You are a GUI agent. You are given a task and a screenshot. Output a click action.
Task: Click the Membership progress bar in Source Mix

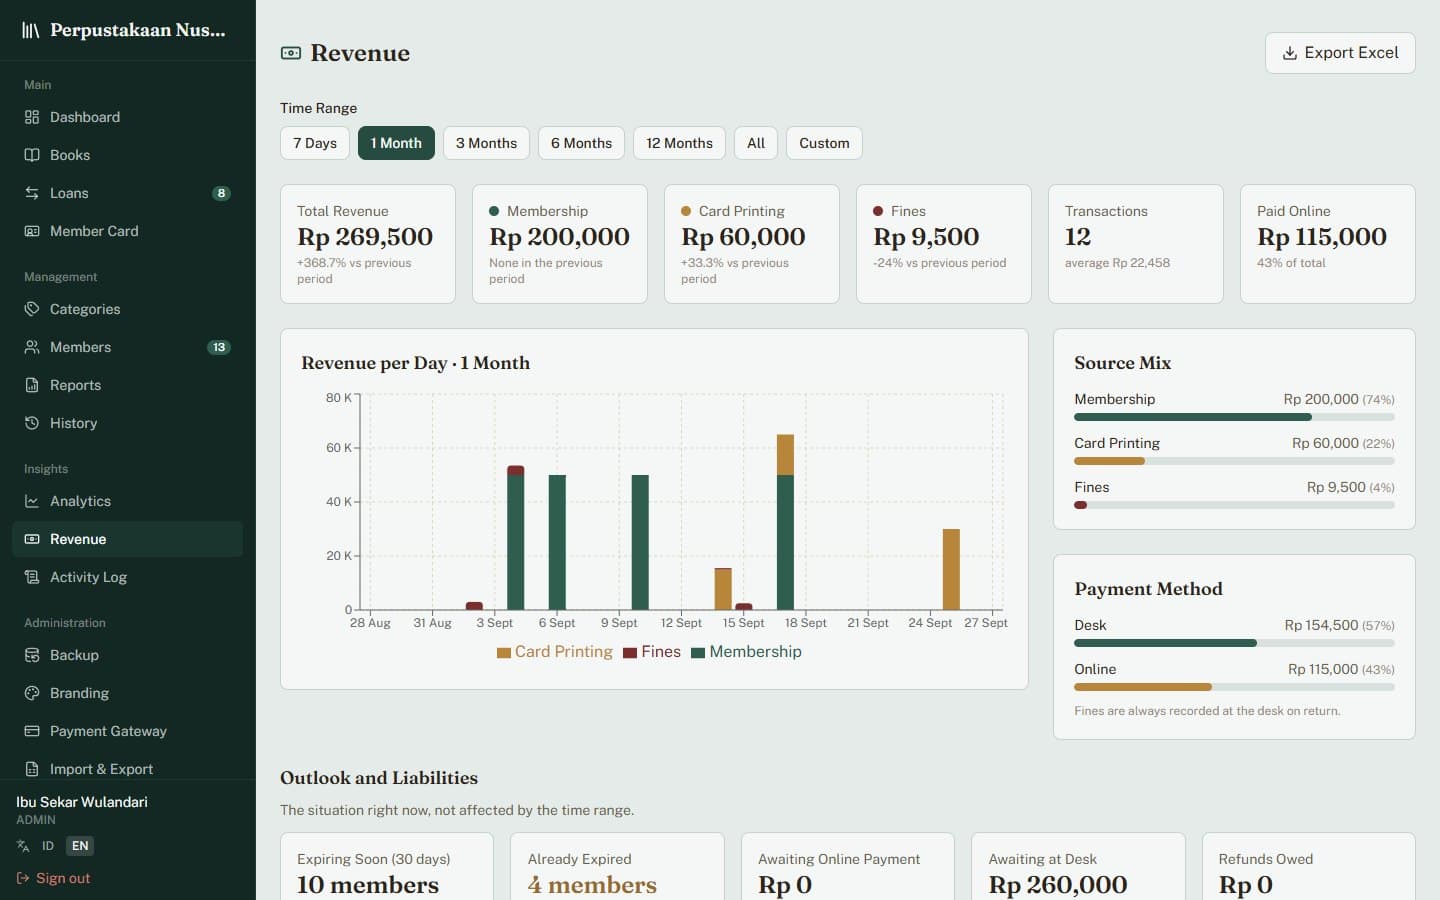click(1234, 417)
